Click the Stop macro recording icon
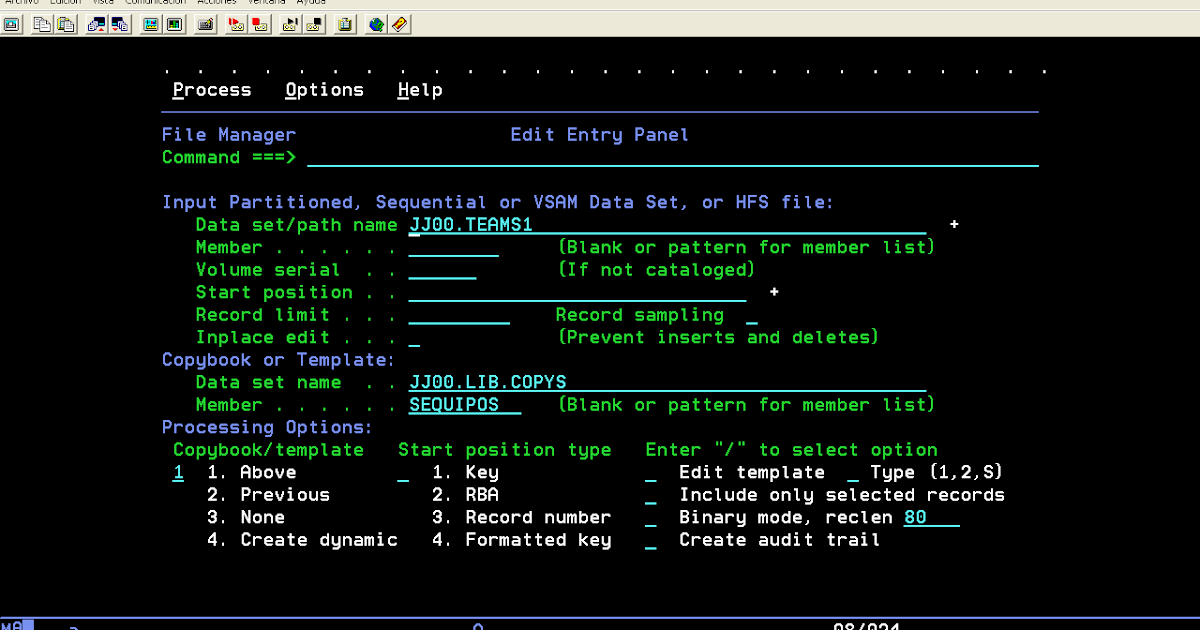 click(x=258, y=24)
